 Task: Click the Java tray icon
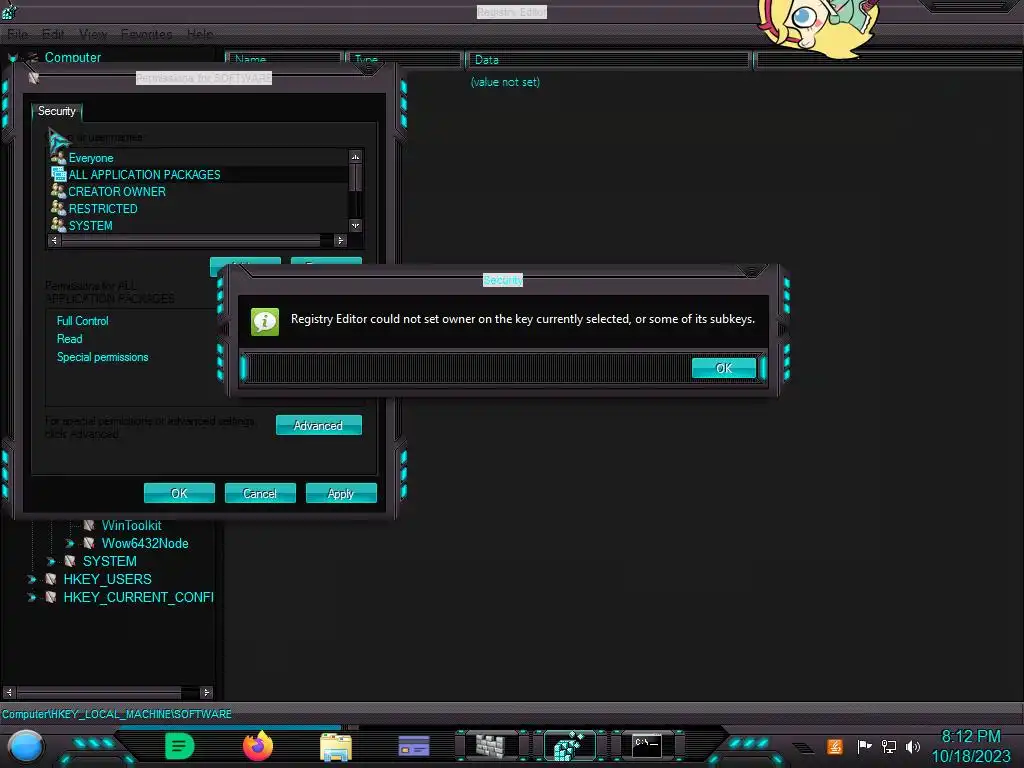[835, 746]
